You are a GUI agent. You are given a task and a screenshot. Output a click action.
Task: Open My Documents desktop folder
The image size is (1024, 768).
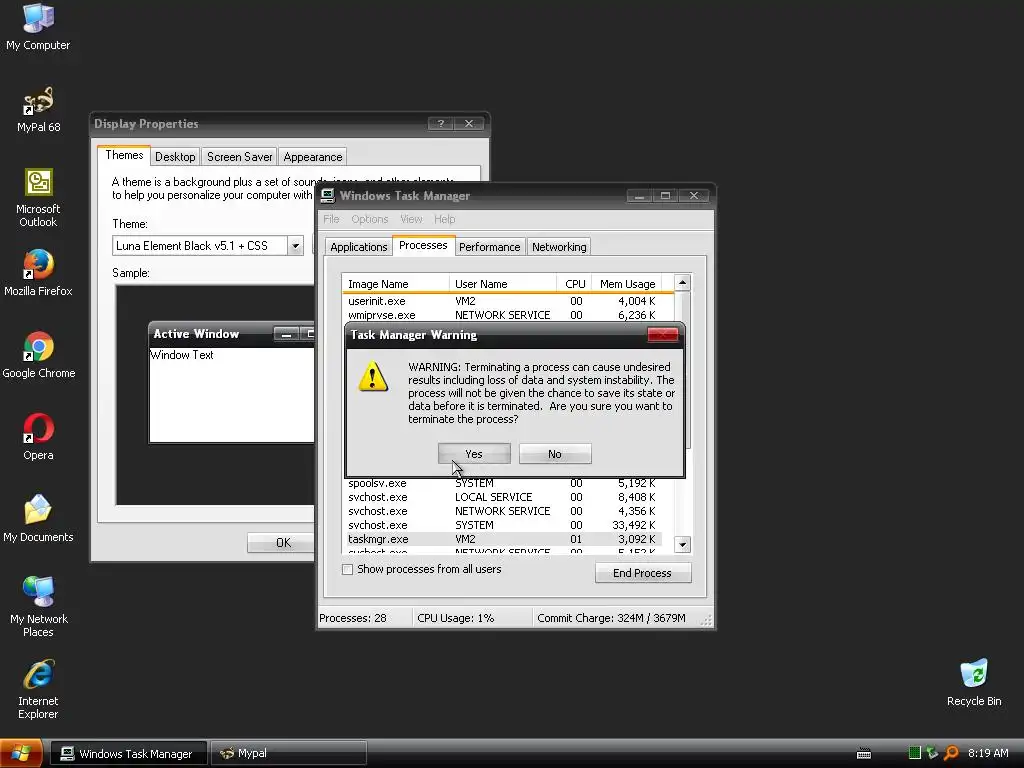click(x=38, y=519)
